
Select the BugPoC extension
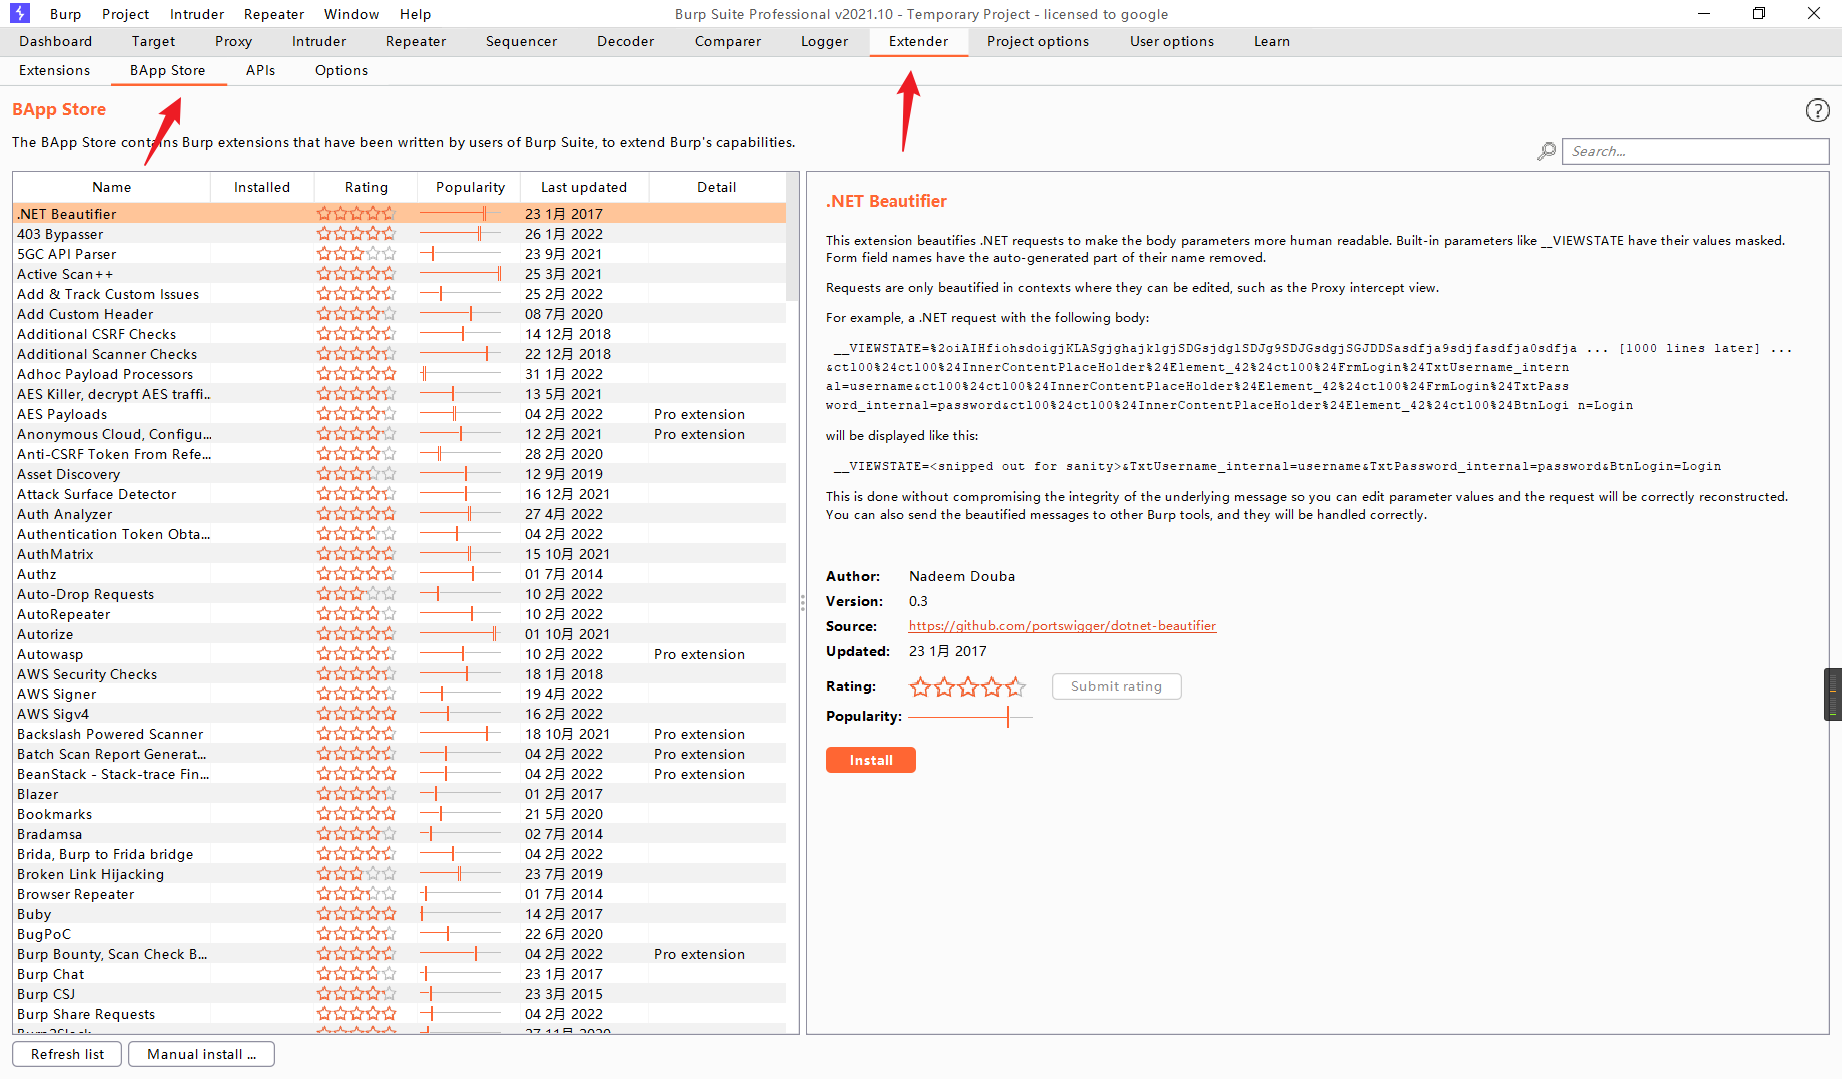pos(400,934)
